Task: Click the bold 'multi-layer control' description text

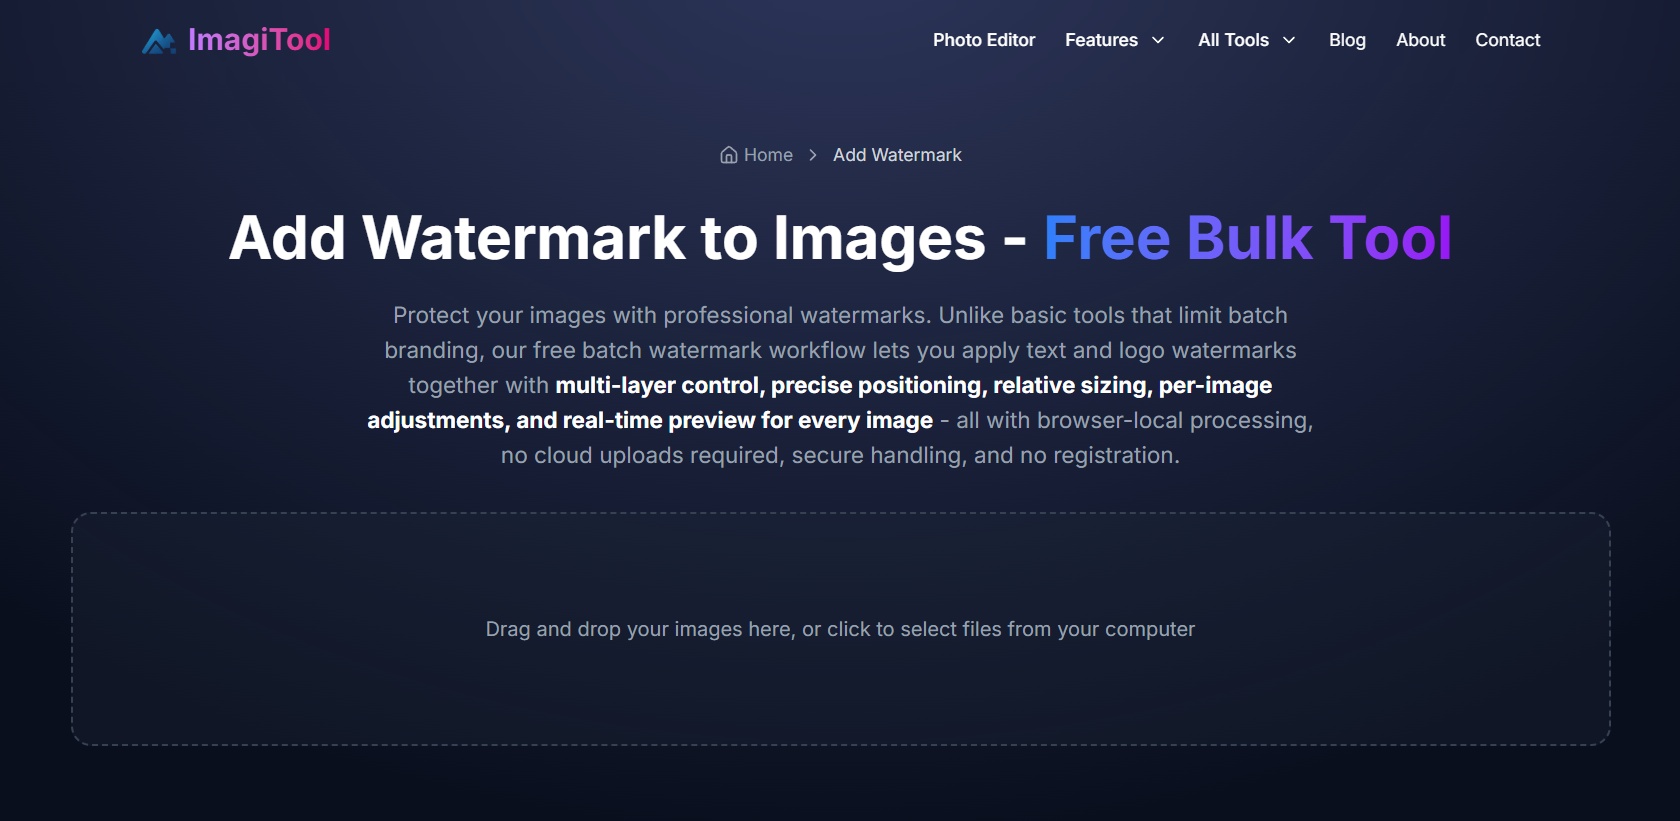Action: [x=658, y=385]
